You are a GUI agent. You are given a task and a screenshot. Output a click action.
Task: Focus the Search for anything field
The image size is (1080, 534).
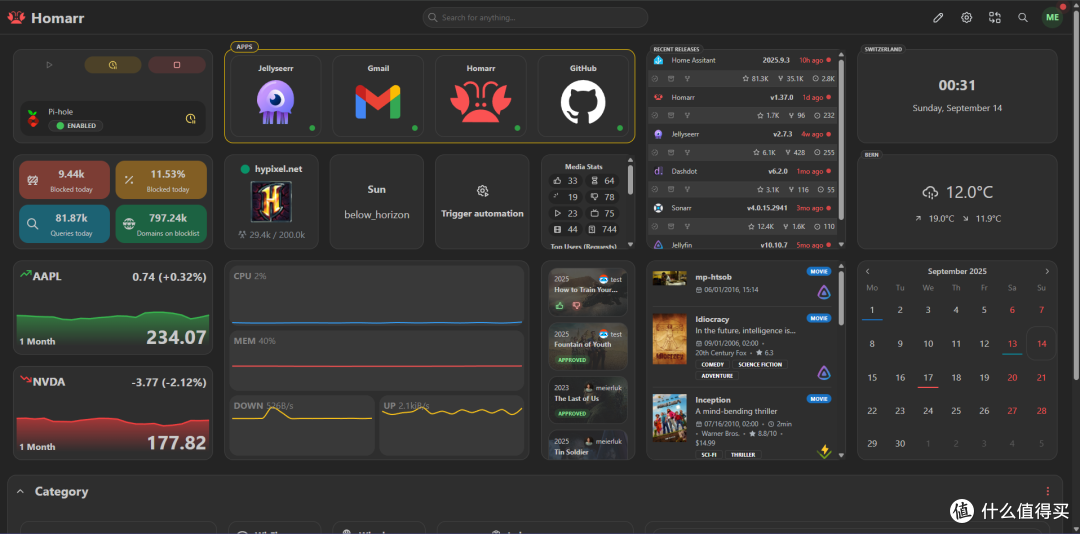point(535,17)
